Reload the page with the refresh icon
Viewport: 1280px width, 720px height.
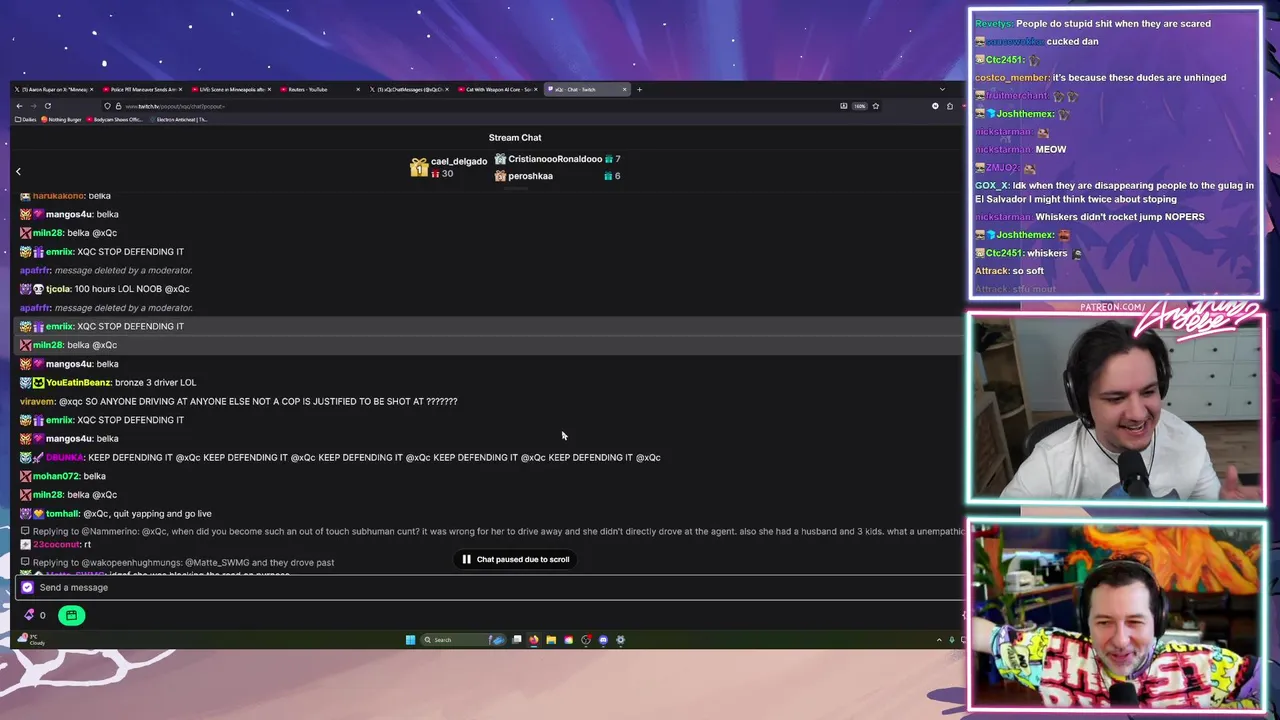click(x=47, y=106)
